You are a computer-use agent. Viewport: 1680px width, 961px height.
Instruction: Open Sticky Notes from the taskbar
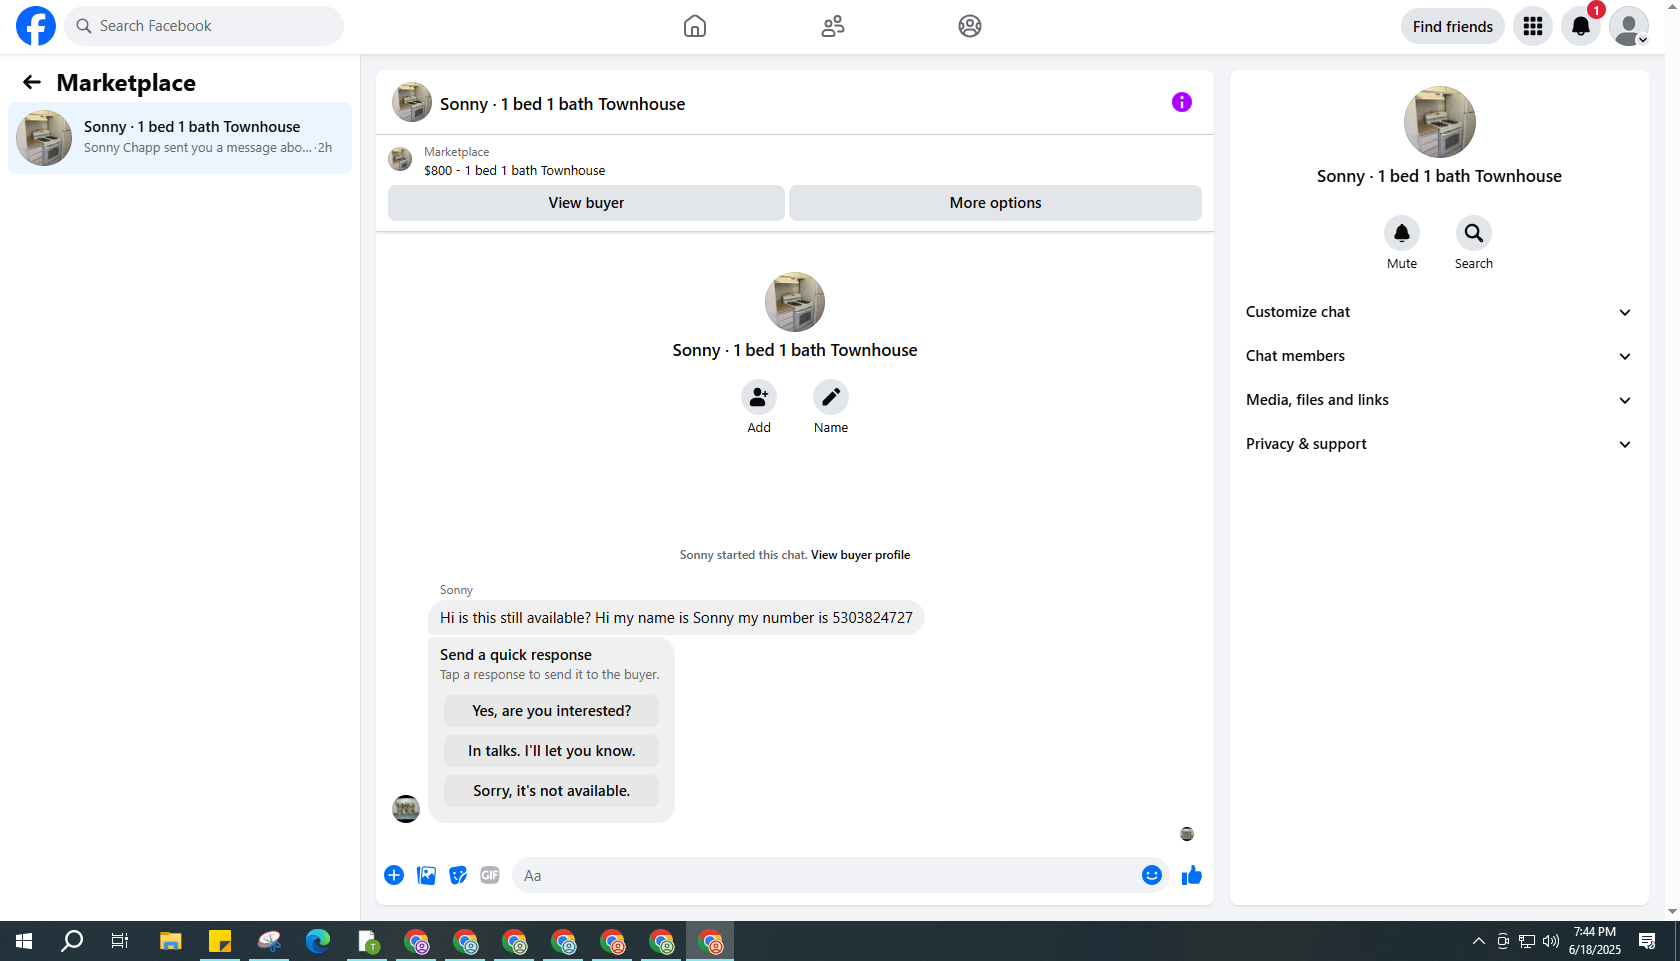[220, 941]
